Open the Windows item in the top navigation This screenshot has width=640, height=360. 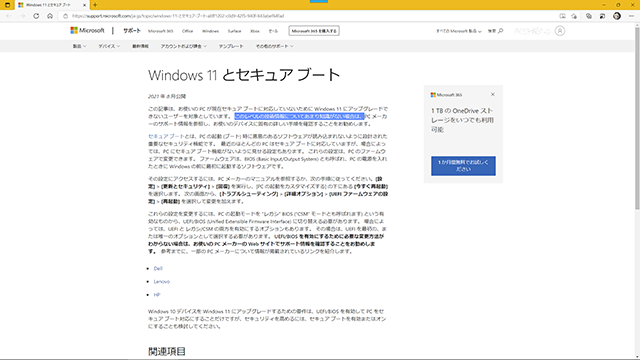pos(210,31)
